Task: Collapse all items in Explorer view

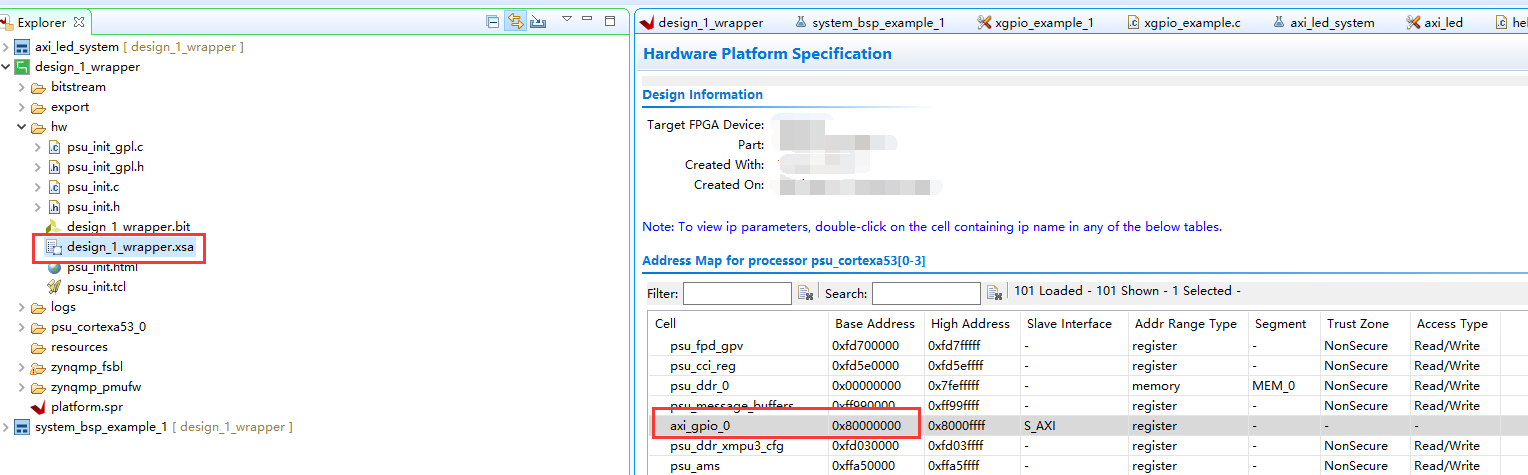Action: [491, 21]
